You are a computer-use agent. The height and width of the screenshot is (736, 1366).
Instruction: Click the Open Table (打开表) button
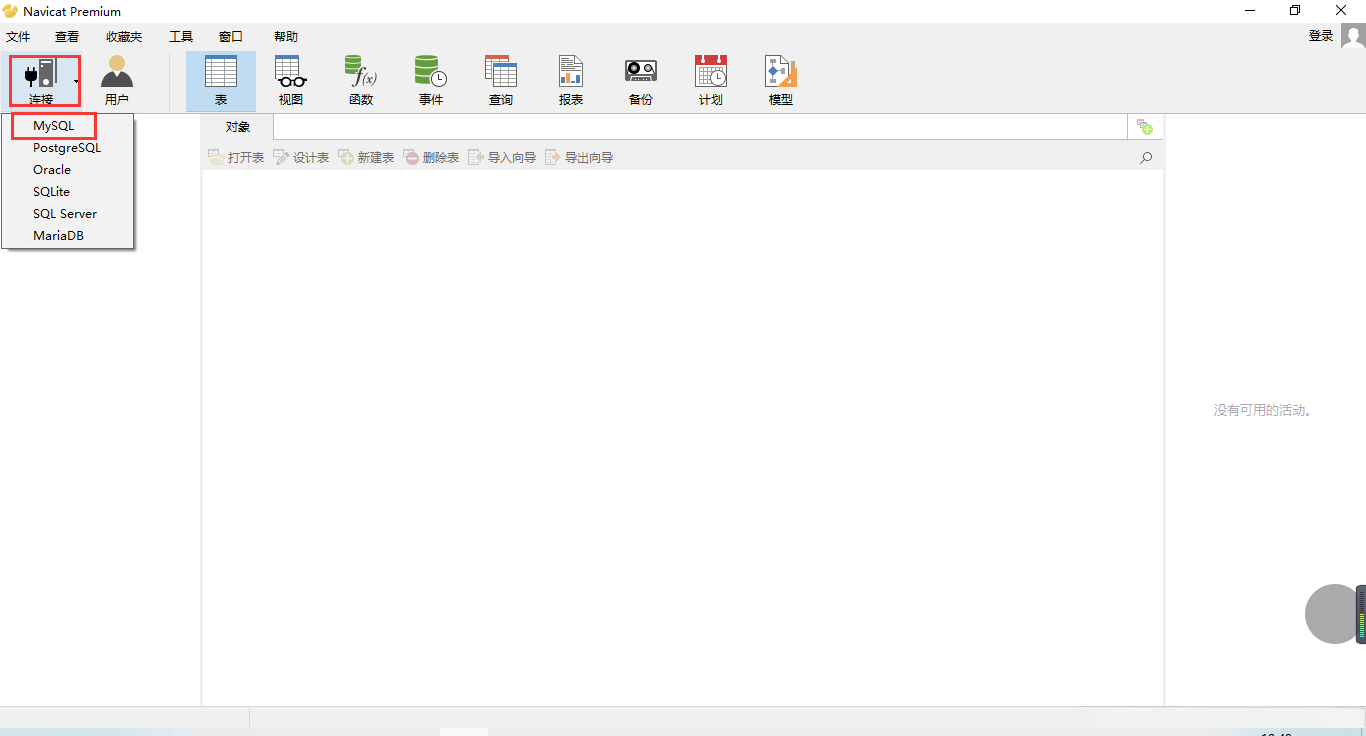236,157
